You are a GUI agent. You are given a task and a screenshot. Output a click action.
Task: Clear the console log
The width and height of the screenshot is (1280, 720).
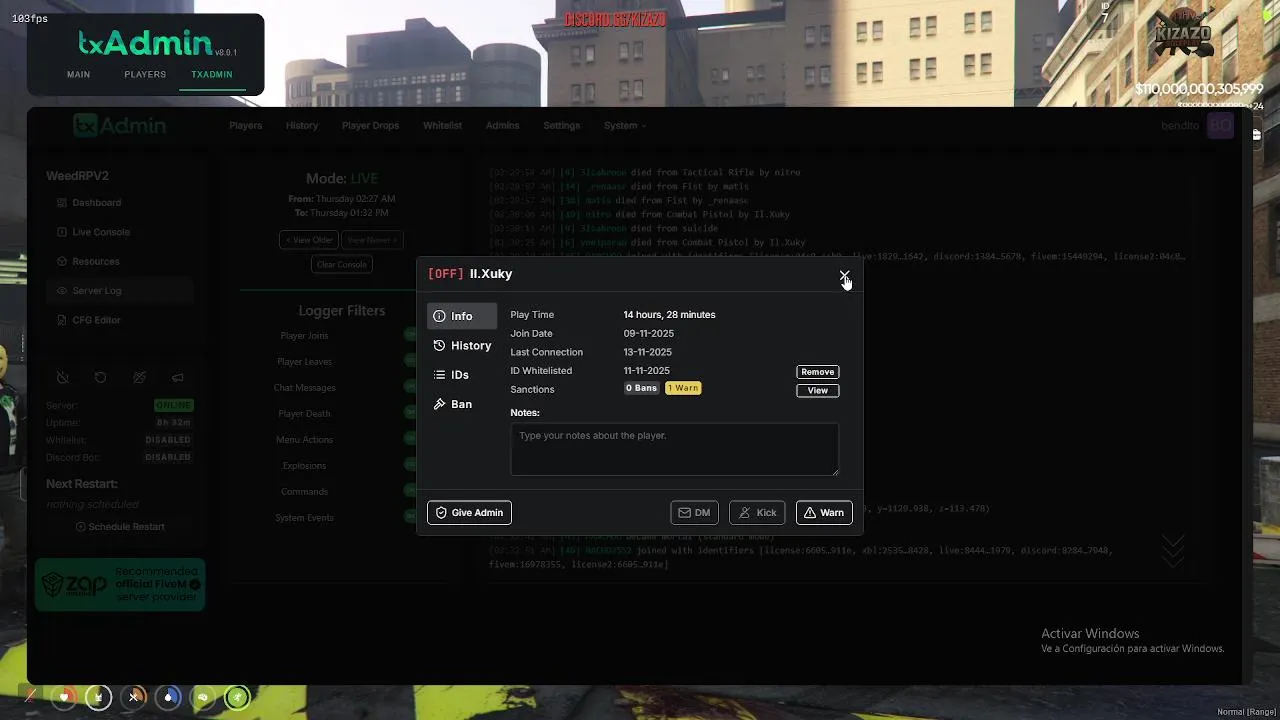[342, 265]
